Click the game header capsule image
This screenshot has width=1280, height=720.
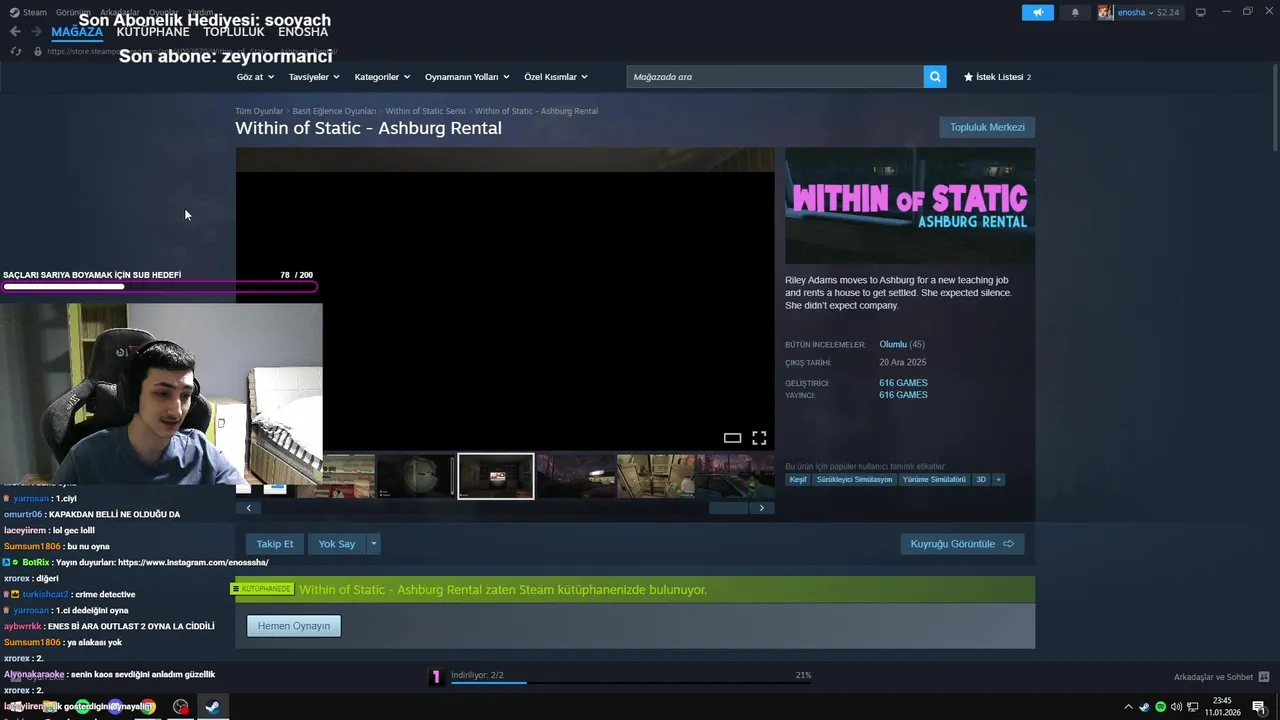(910, 206)
